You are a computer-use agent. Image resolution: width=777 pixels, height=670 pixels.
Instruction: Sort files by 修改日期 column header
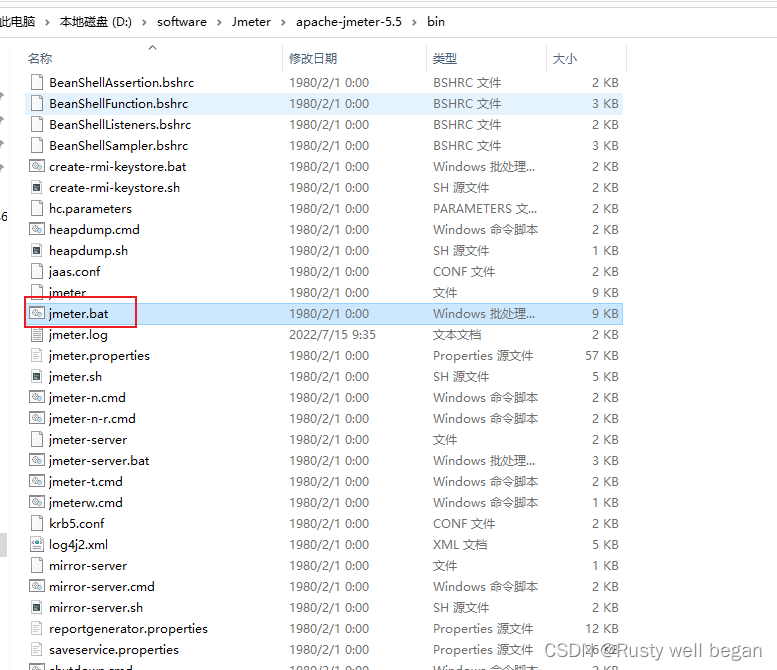pyautogui.click(x=313, y=58)
